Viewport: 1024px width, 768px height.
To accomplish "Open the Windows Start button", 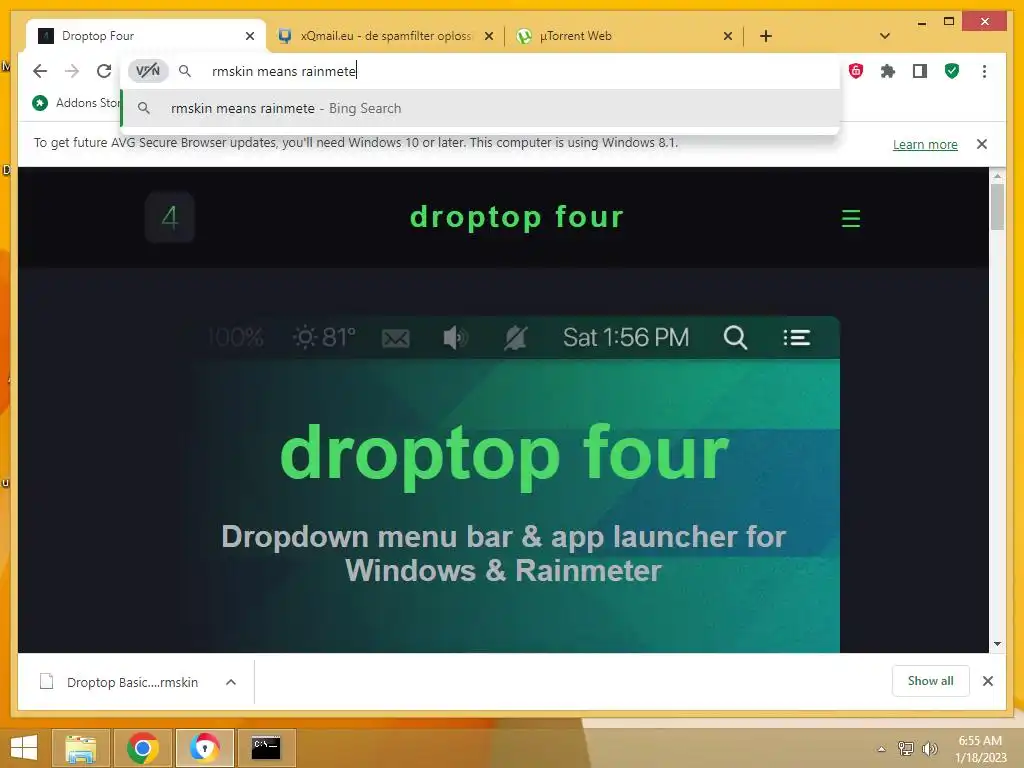I will (x=24, y=748).
